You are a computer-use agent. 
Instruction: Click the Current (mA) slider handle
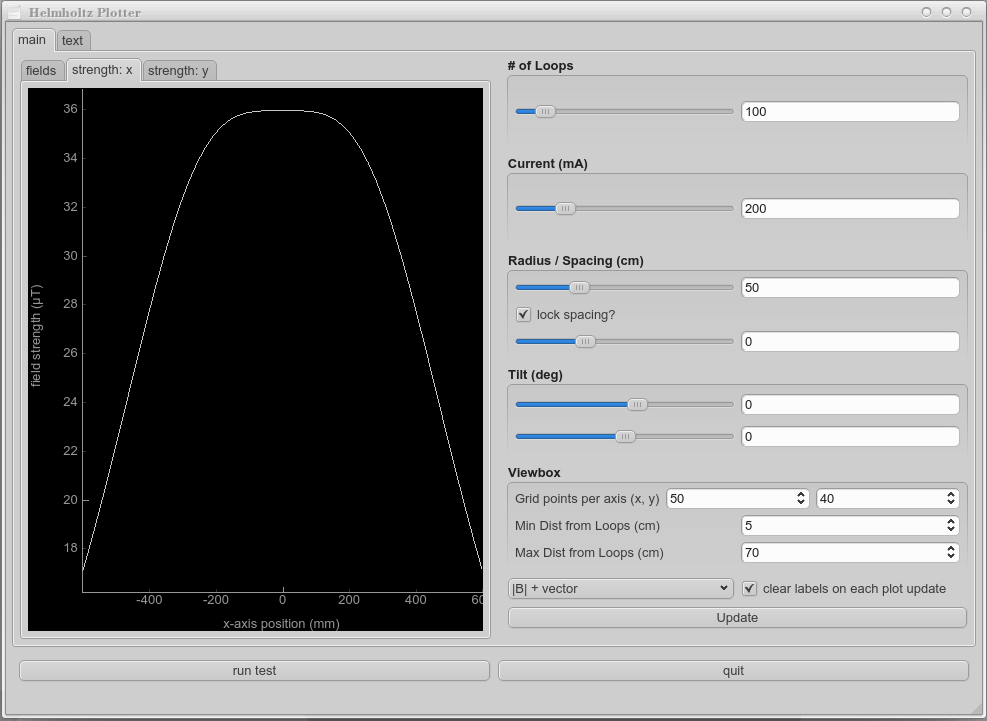[x=565, y=209]
